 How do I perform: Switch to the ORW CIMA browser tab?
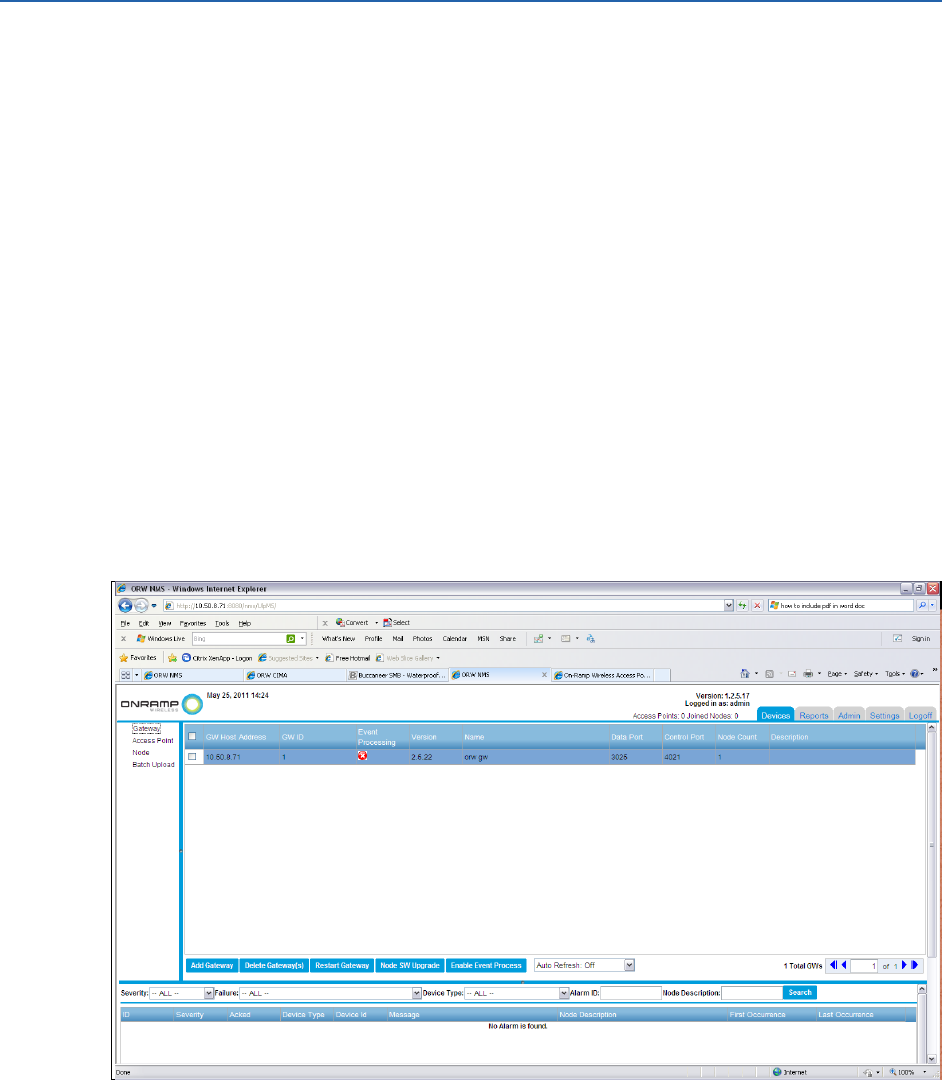click(x=295, y=675)
